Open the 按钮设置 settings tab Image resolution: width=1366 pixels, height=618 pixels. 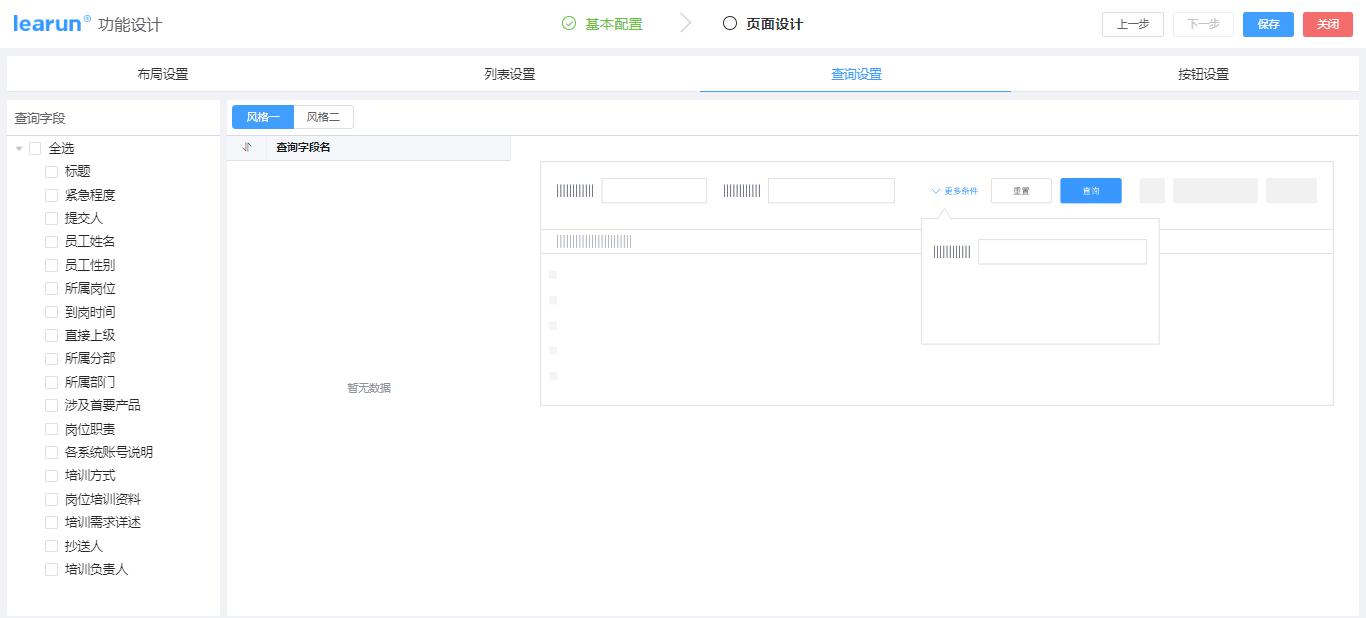[1202, 72]
